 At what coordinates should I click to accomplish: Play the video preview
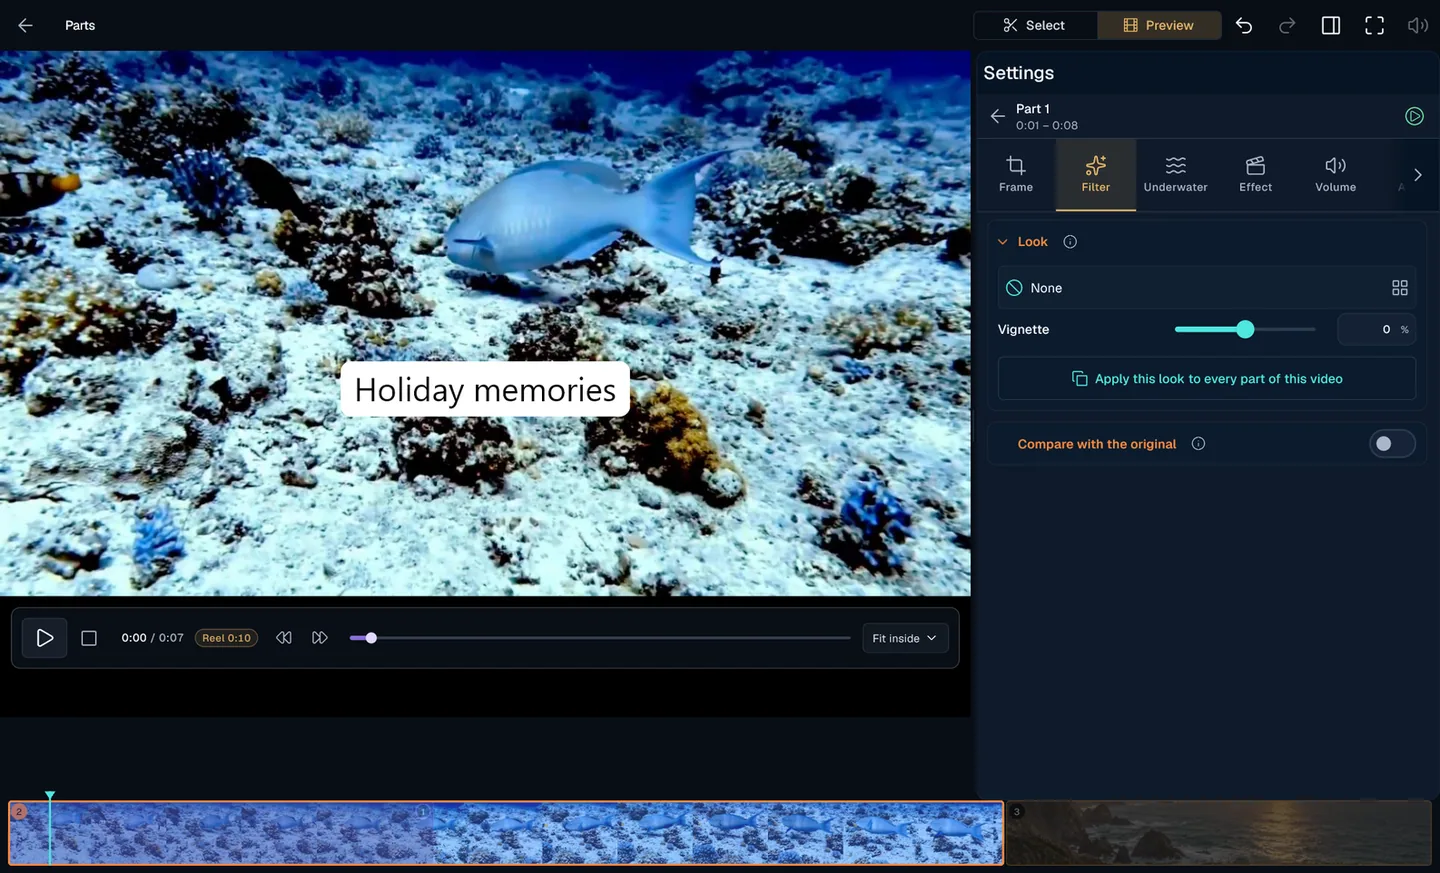45,638
